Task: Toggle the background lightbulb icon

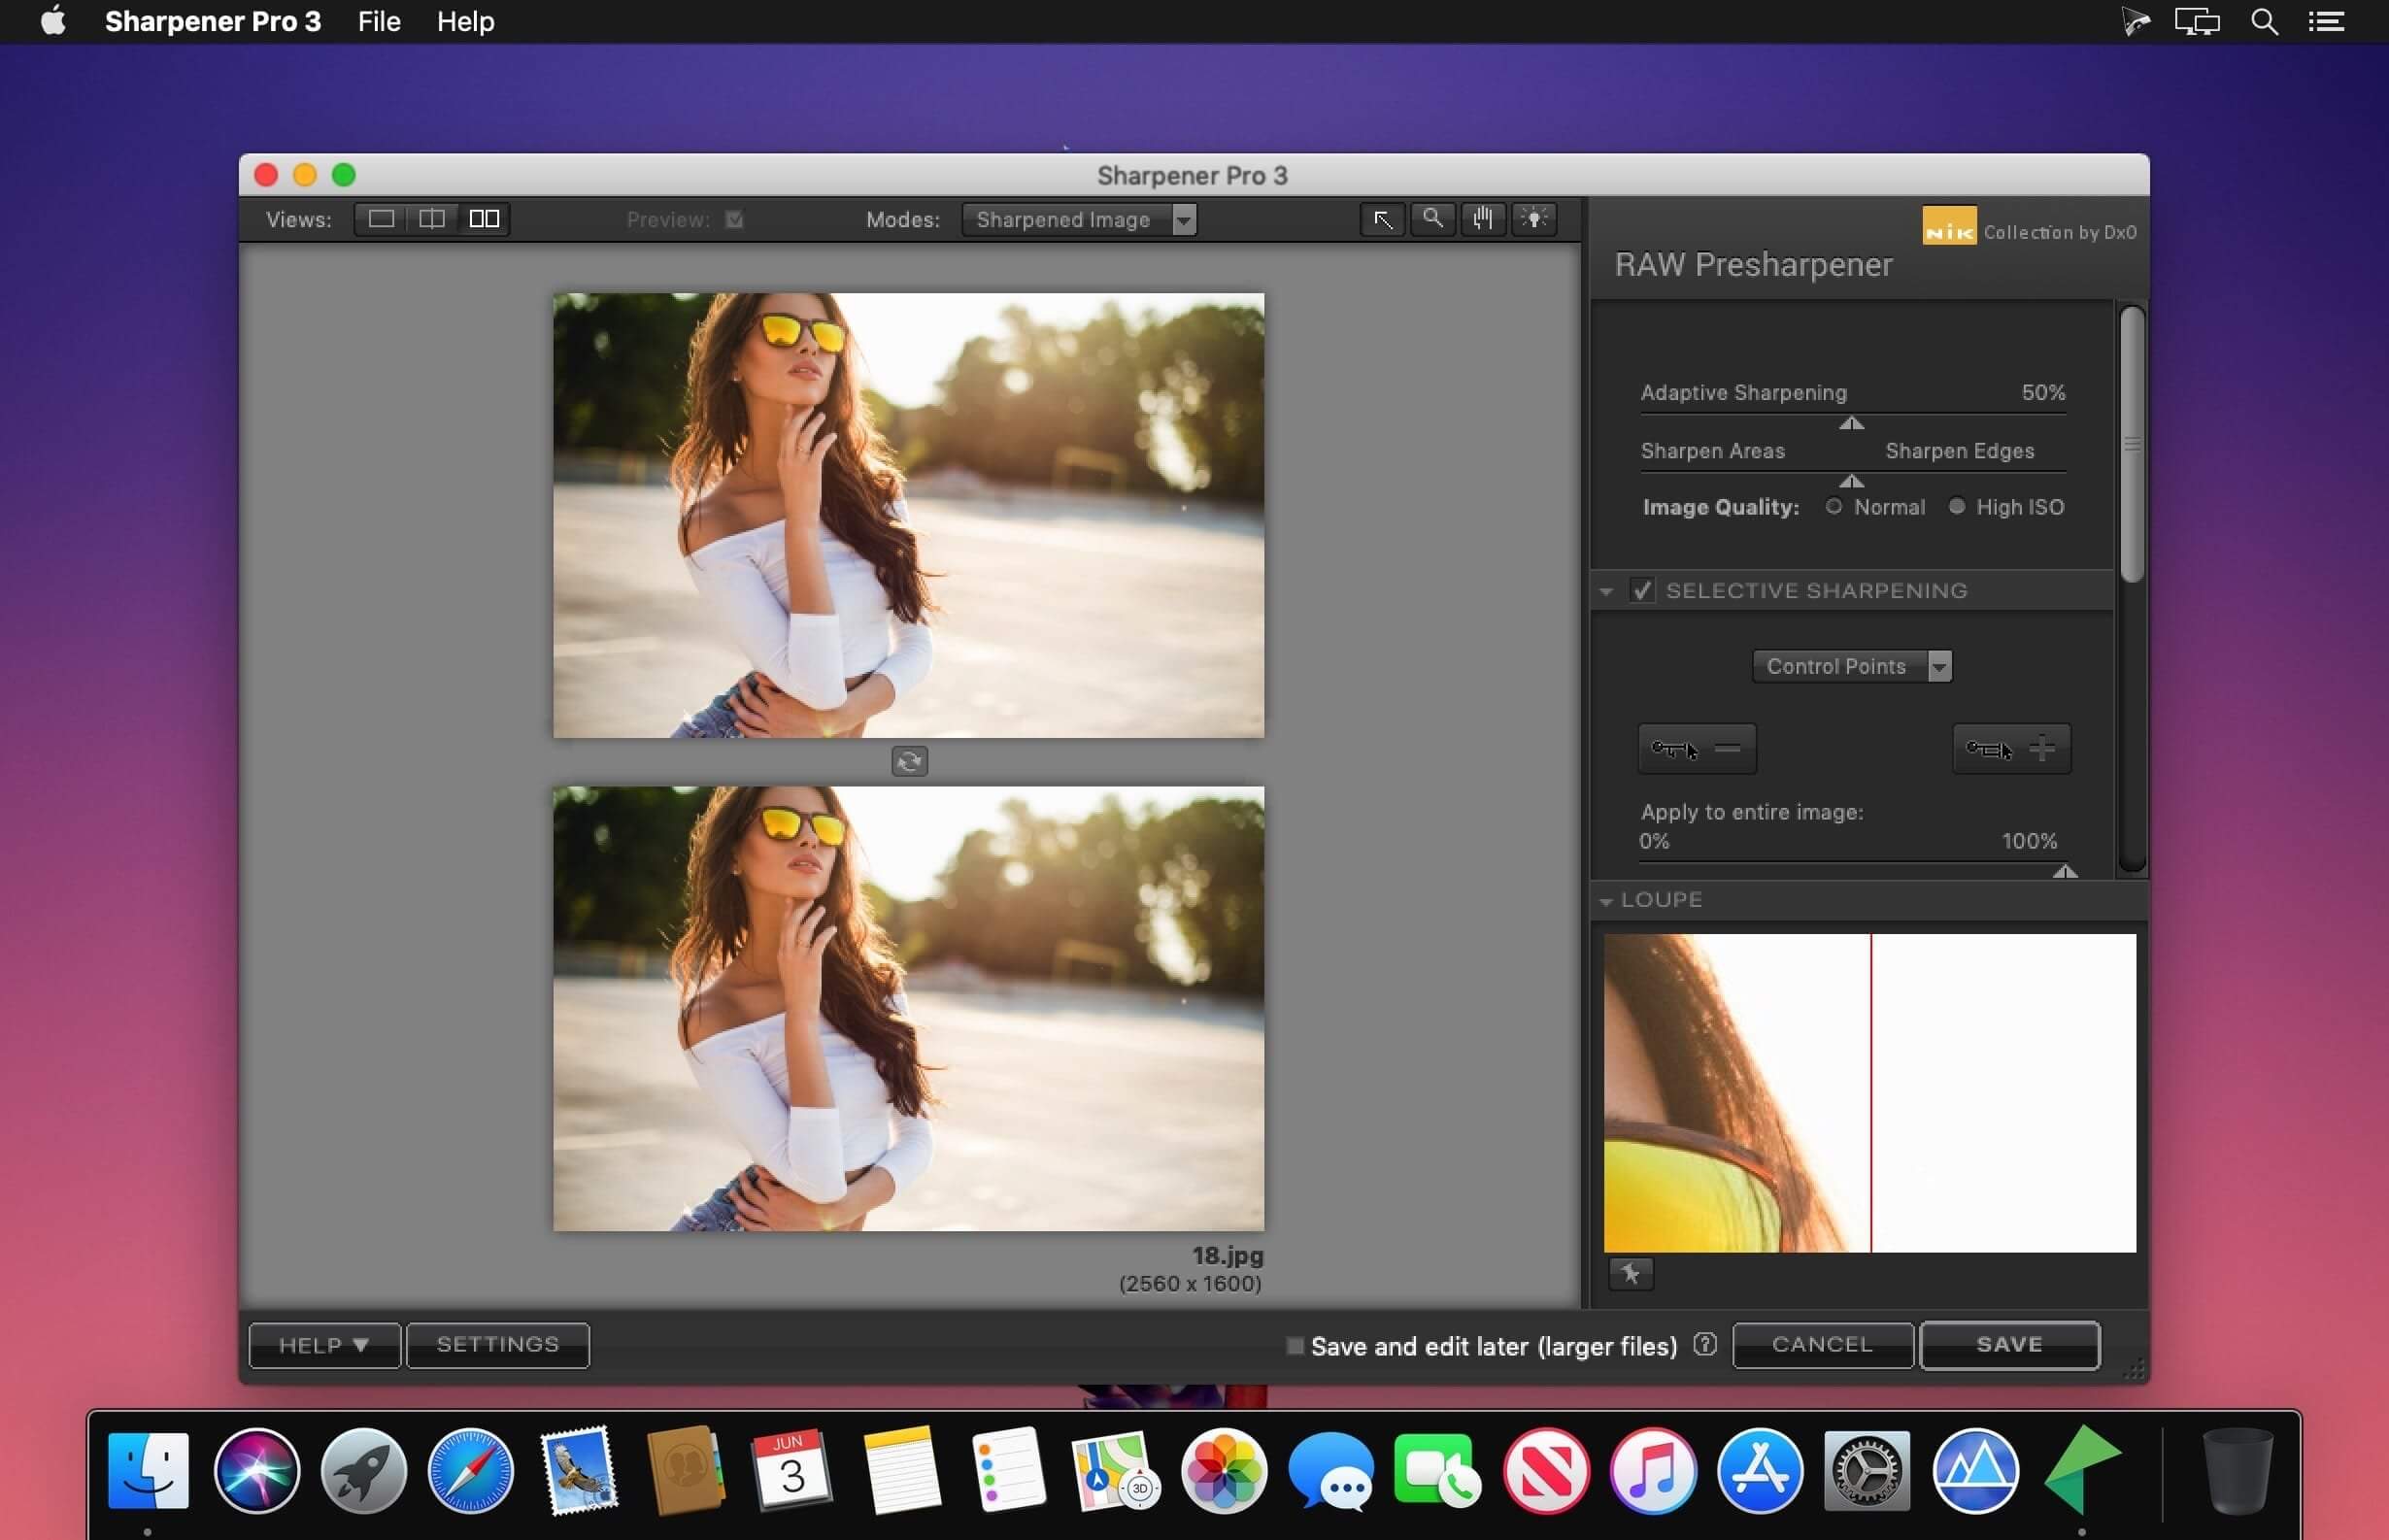Action: 1533,219
